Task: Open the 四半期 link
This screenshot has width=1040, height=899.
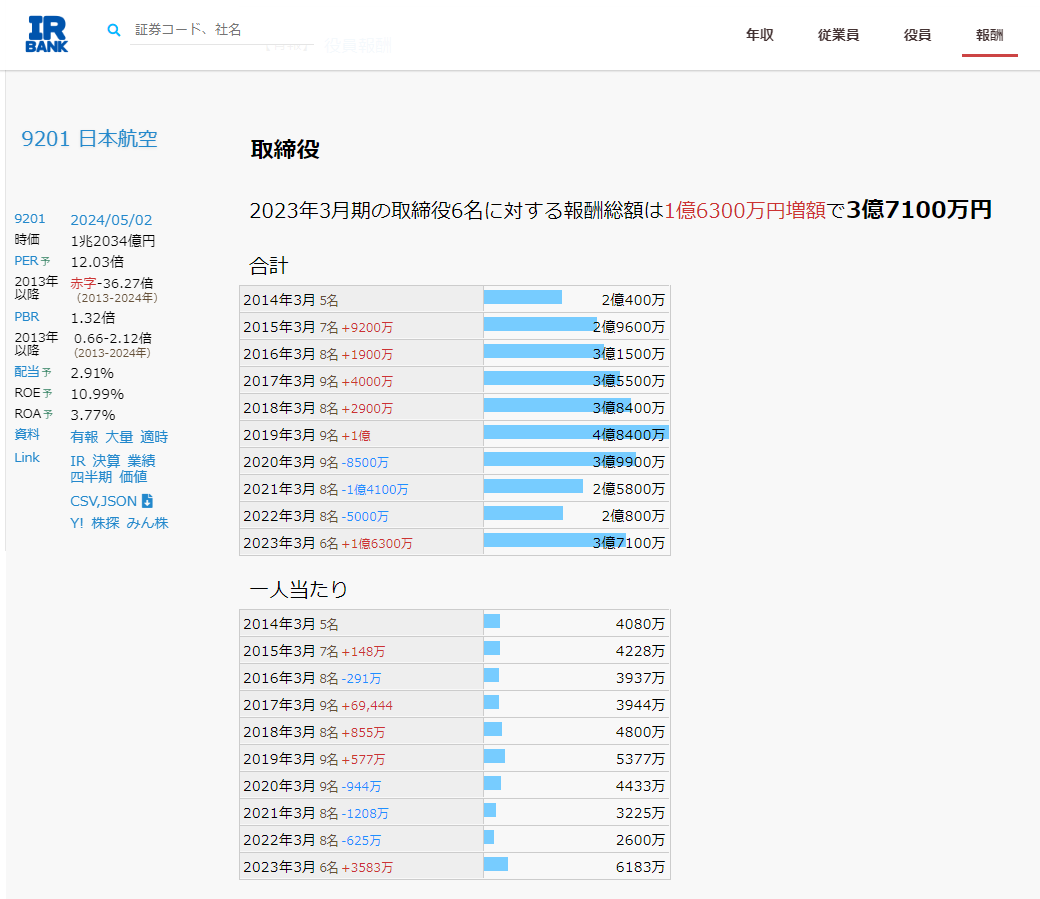Action: (x=90, y=477)
